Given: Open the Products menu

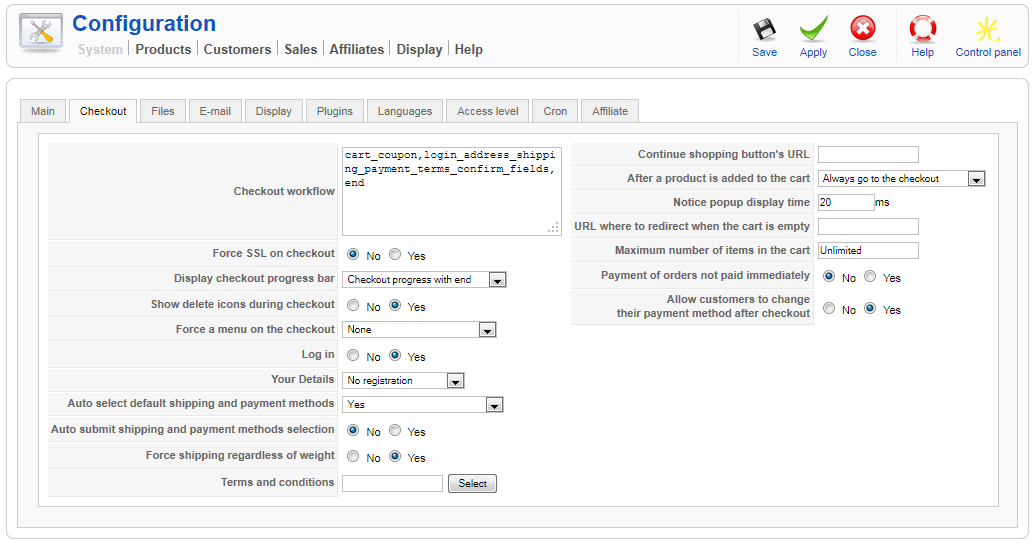Looking at the screenshot, I should (x=163, y=49).
